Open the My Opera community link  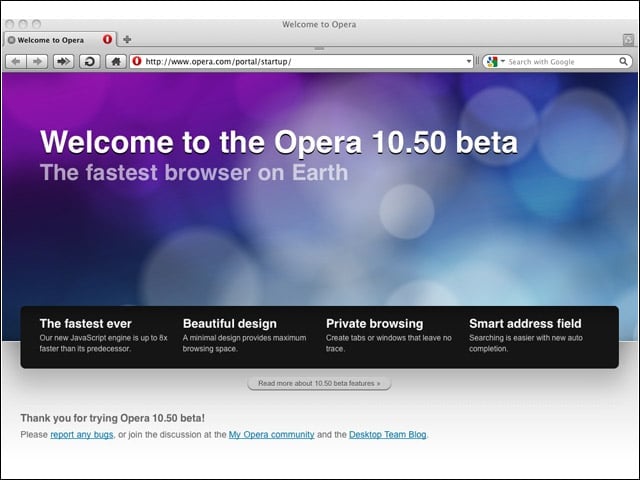(271, 435)
